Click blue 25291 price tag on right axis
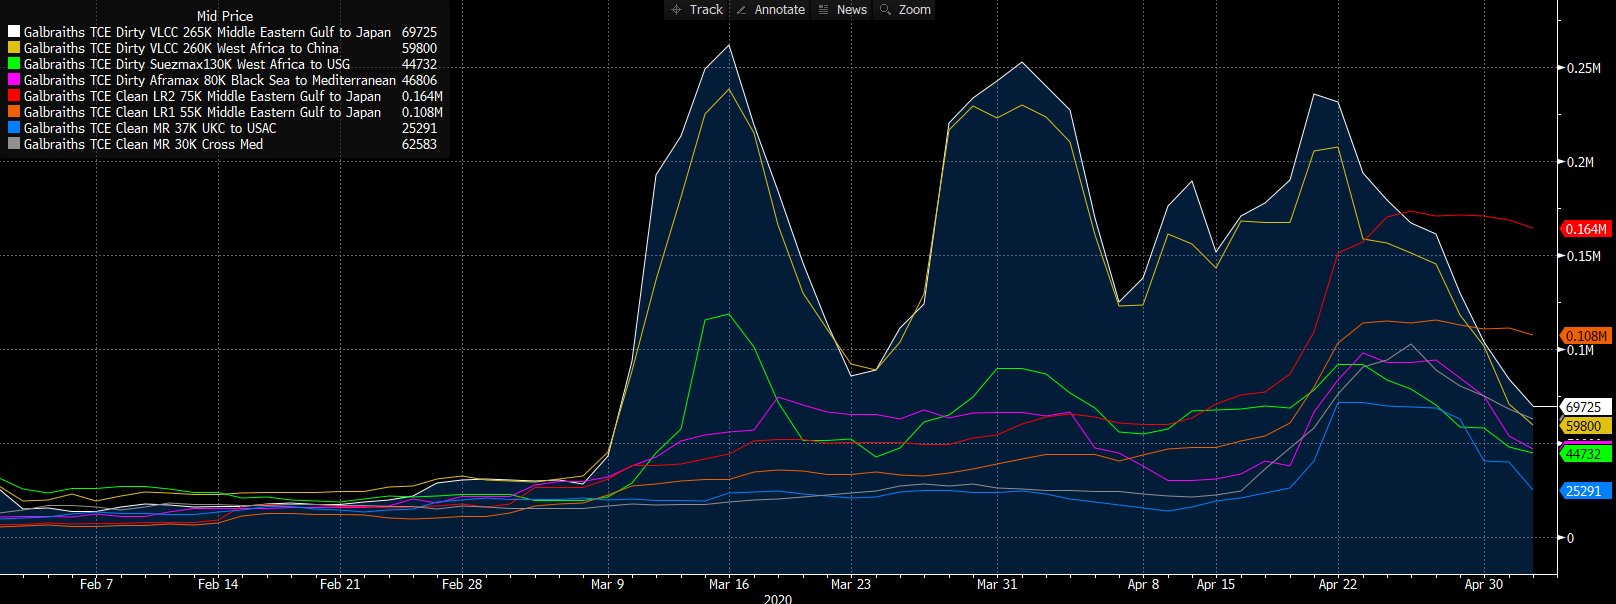The height and width of the screenshot is (604, 1616). point(1585,491)
